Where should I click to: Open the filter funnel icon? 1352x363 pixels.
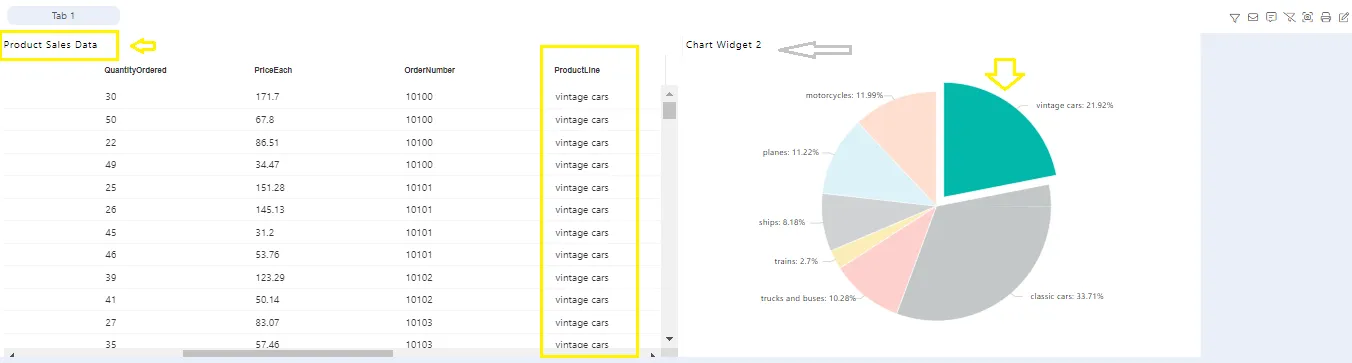tap(1235, 17)
